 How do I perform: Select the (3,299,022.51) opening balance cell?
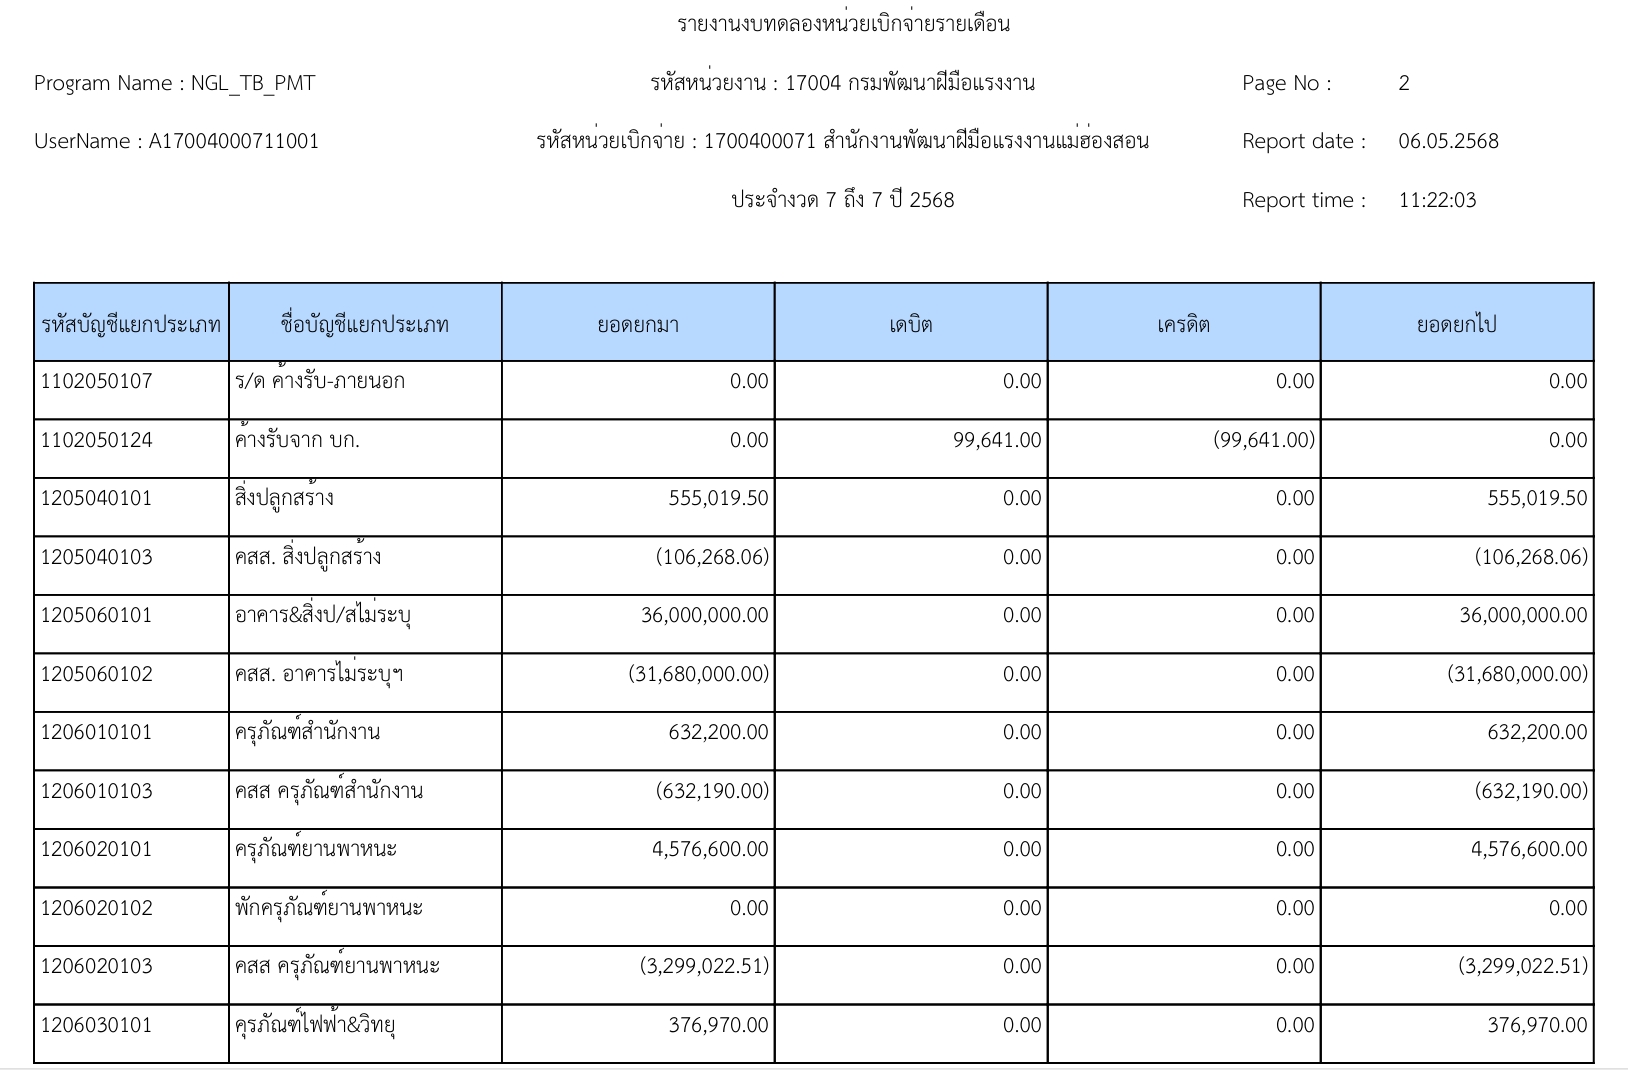638,975
